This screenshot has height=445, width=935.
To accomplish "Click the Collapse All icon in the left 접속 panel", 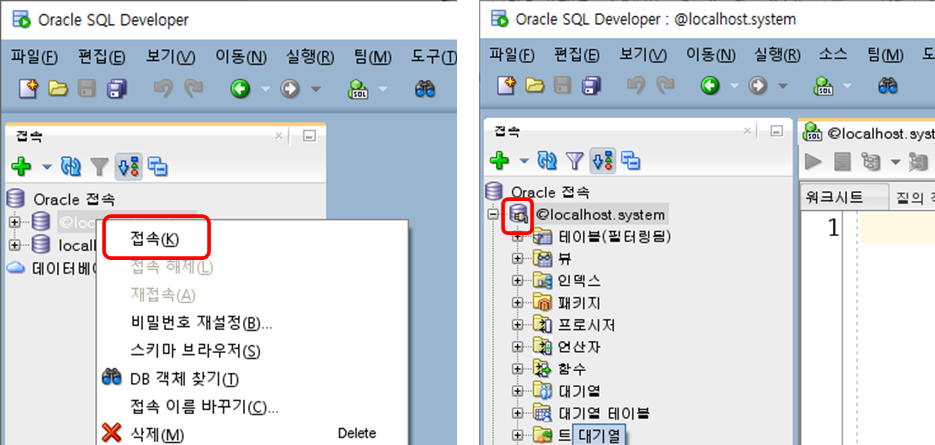I will point(157,167).
